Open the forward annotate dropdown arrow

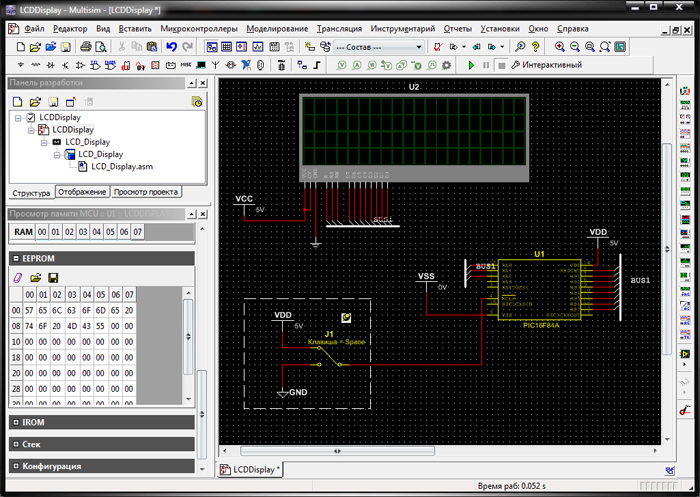(x=502, y=46)
